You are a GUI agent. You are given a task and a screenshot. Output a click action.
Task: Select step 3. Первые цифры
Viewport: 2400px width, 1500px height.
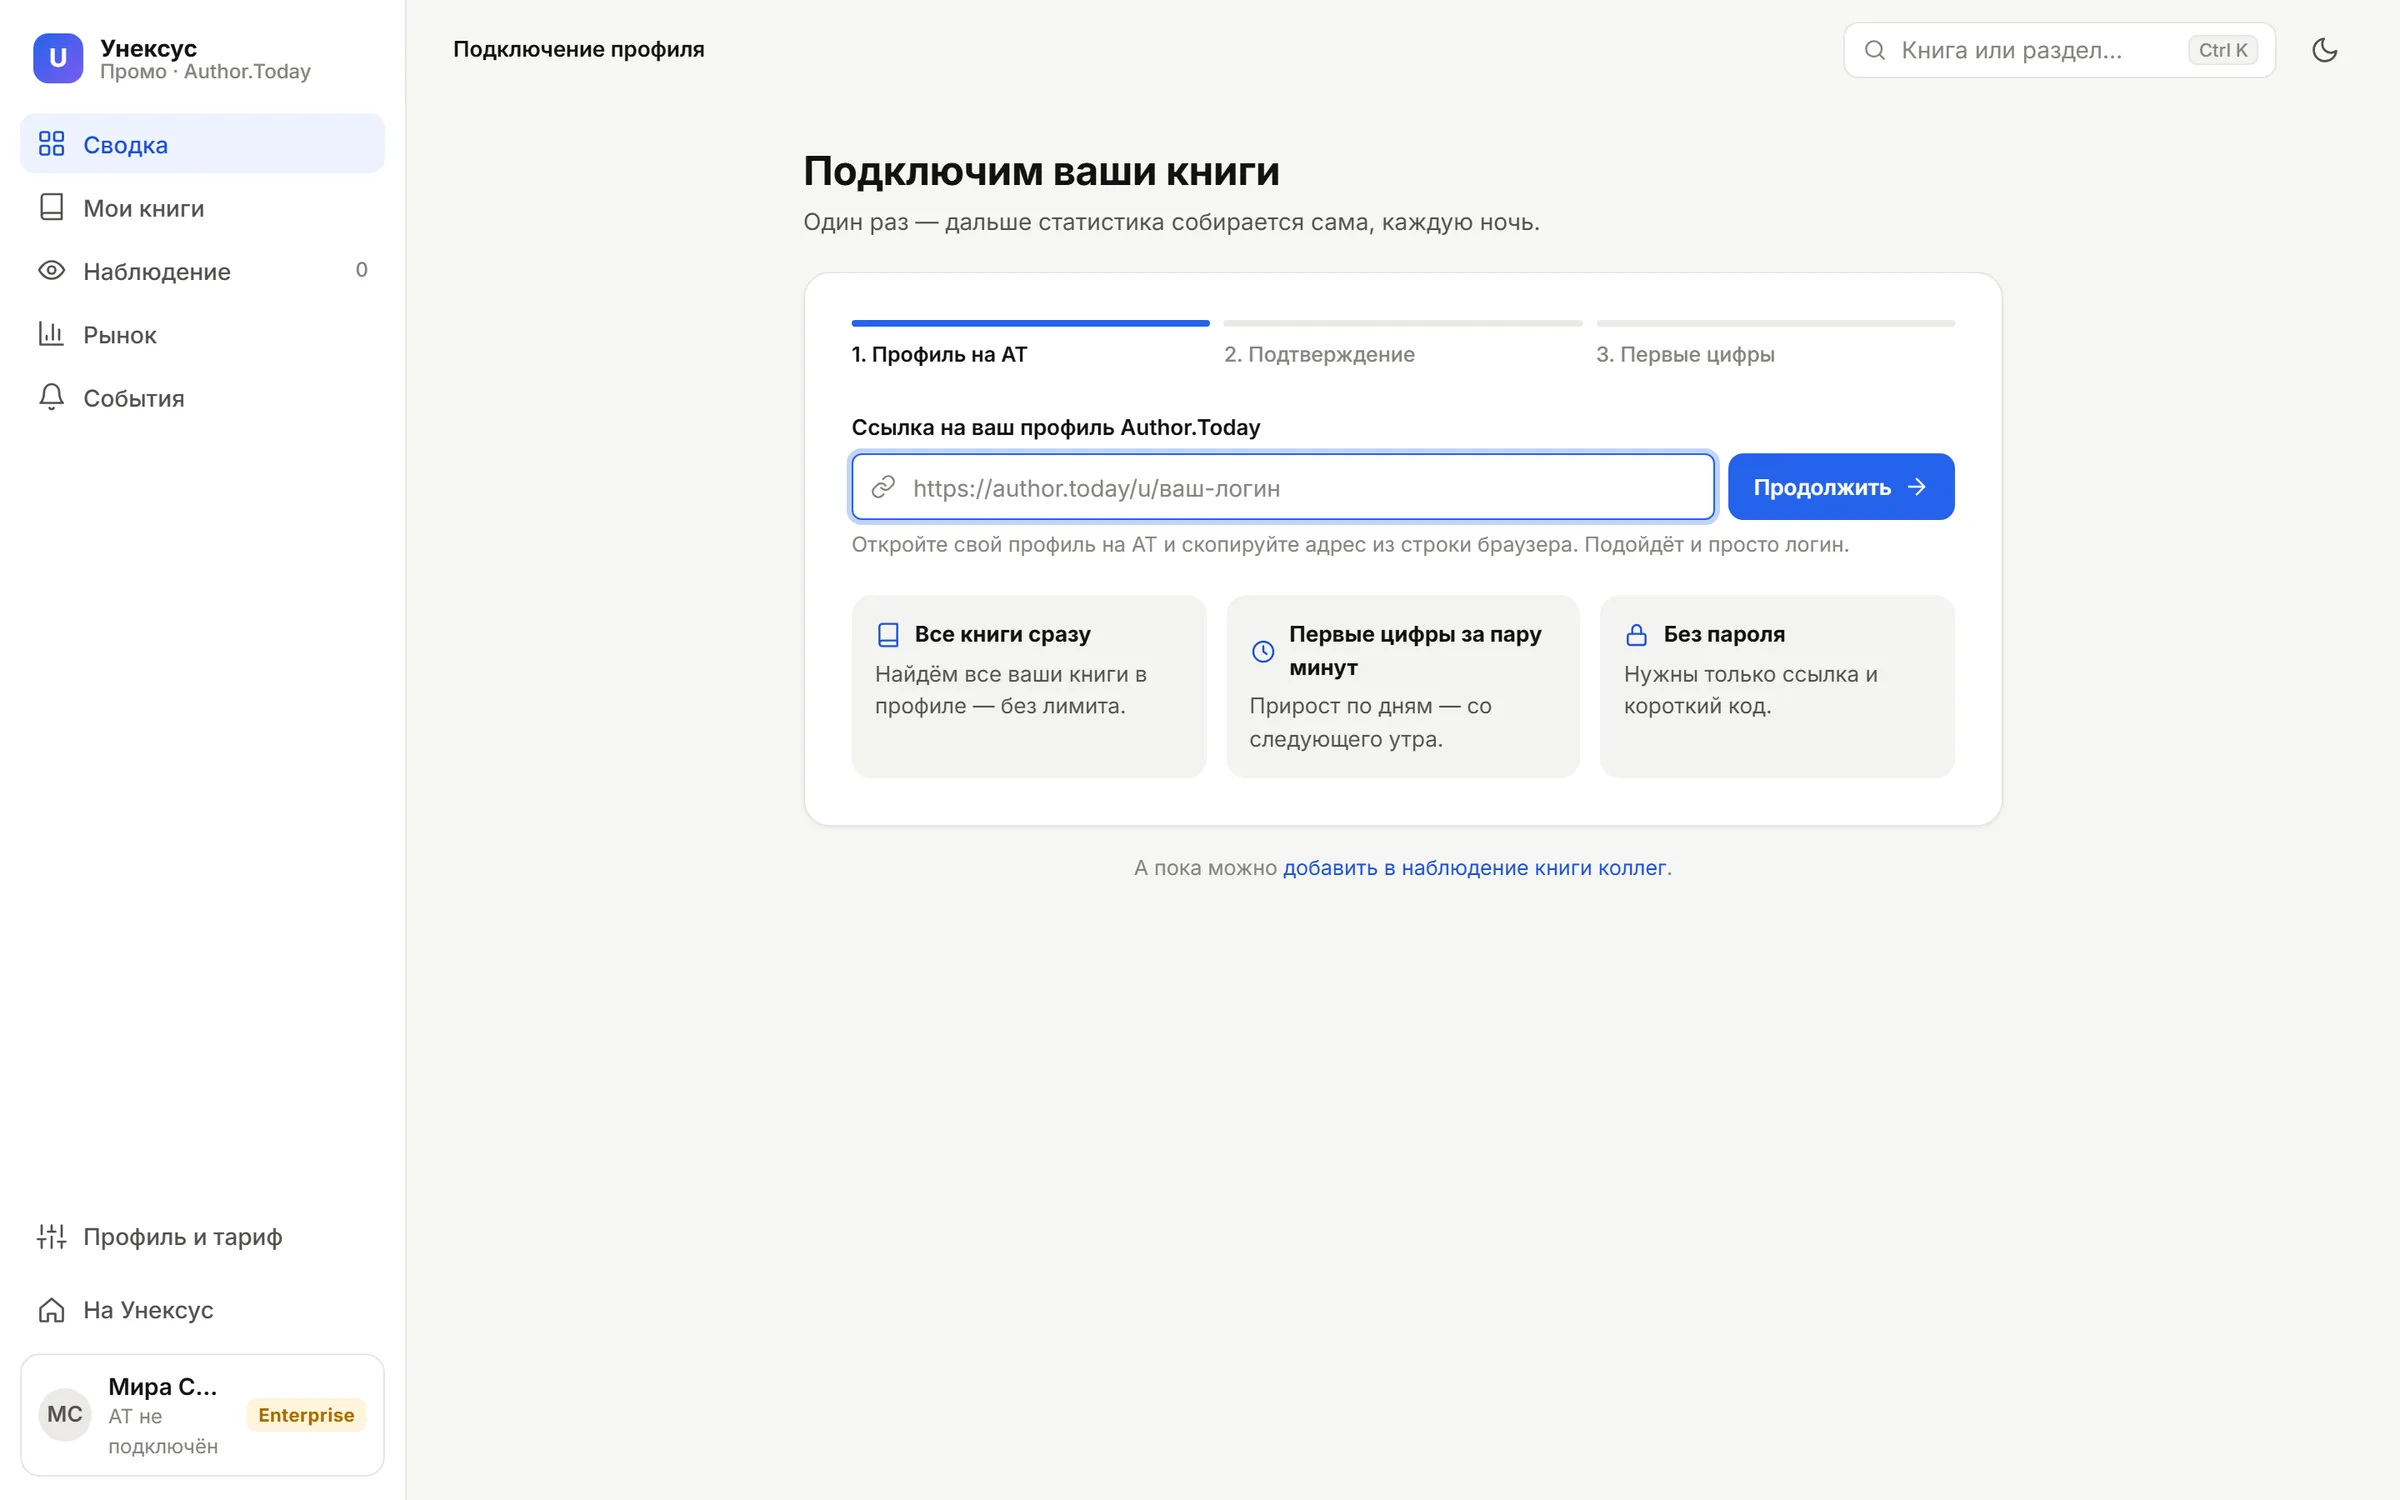coord(1685,354)
